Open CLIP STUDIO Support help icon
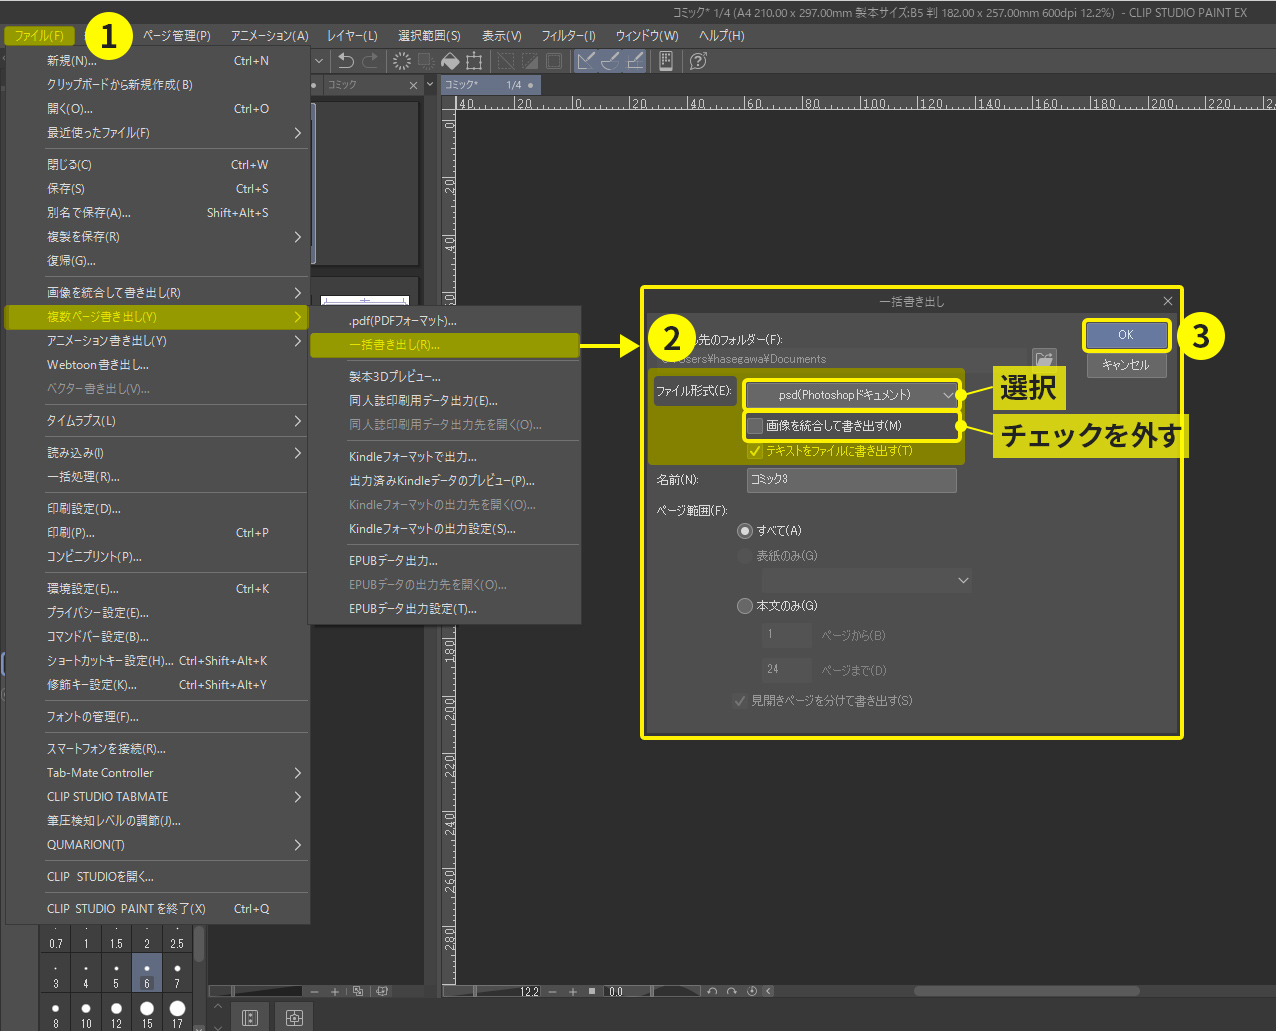Viewport: 1276px width, 1031px height. (698, 61)
